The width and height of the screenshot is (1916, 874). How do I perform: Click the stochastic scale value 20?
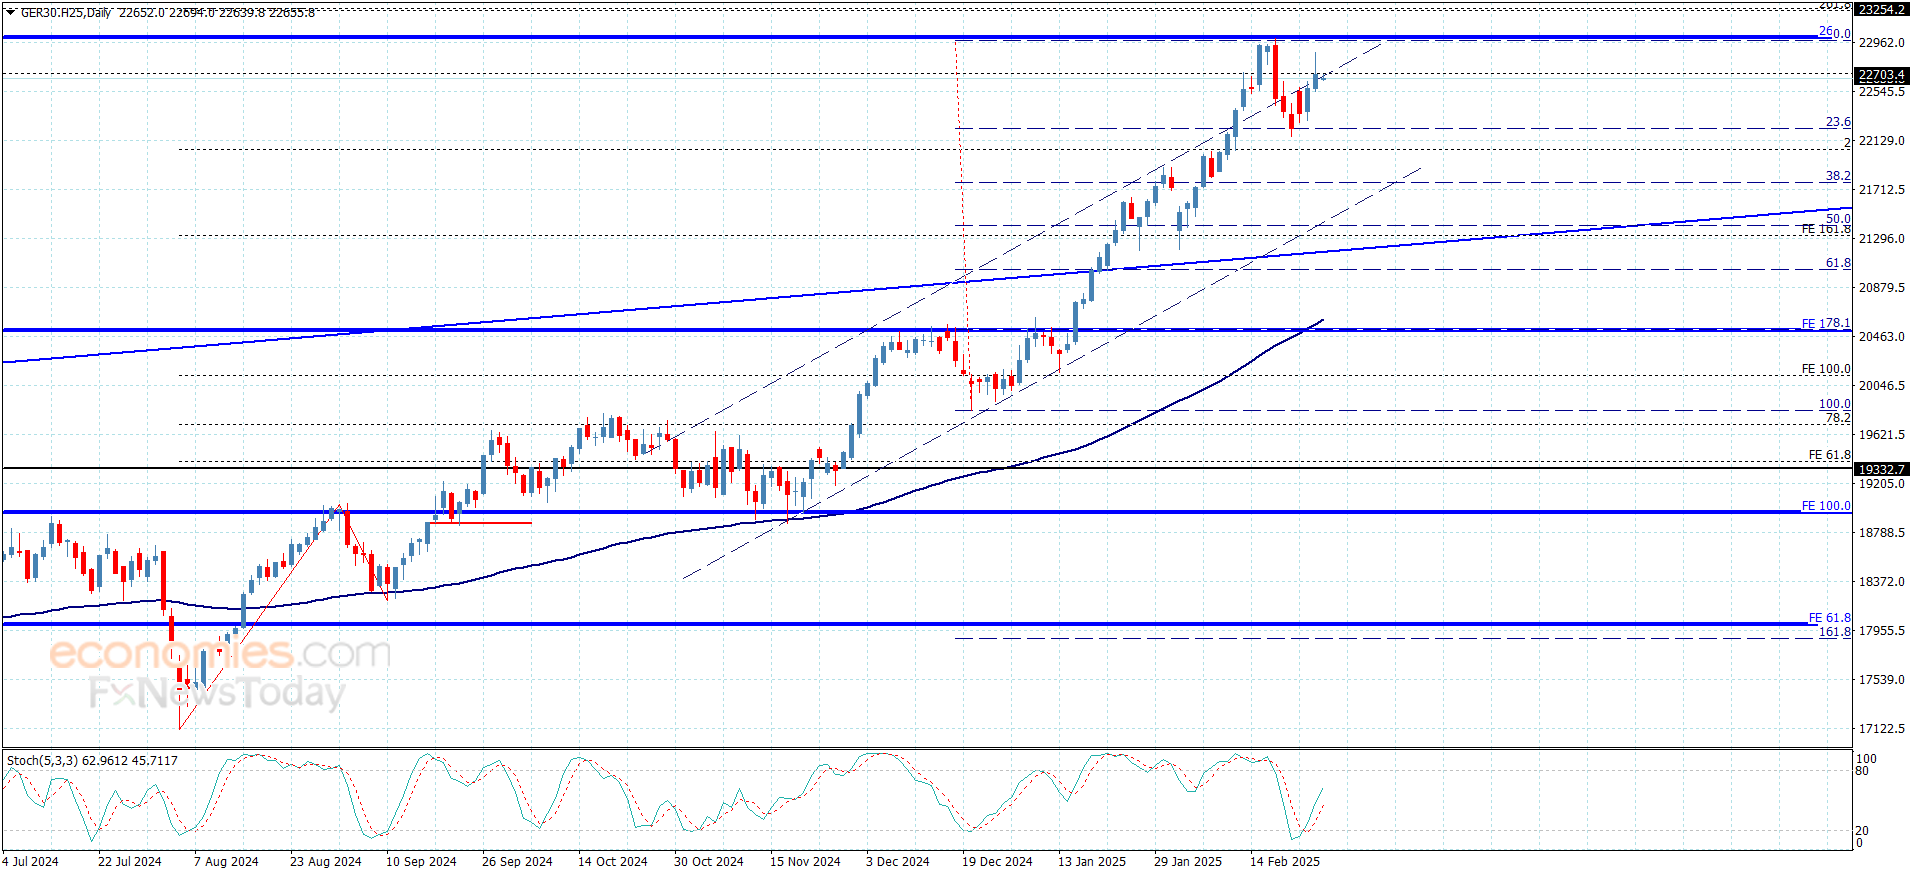pos(1862,831)
